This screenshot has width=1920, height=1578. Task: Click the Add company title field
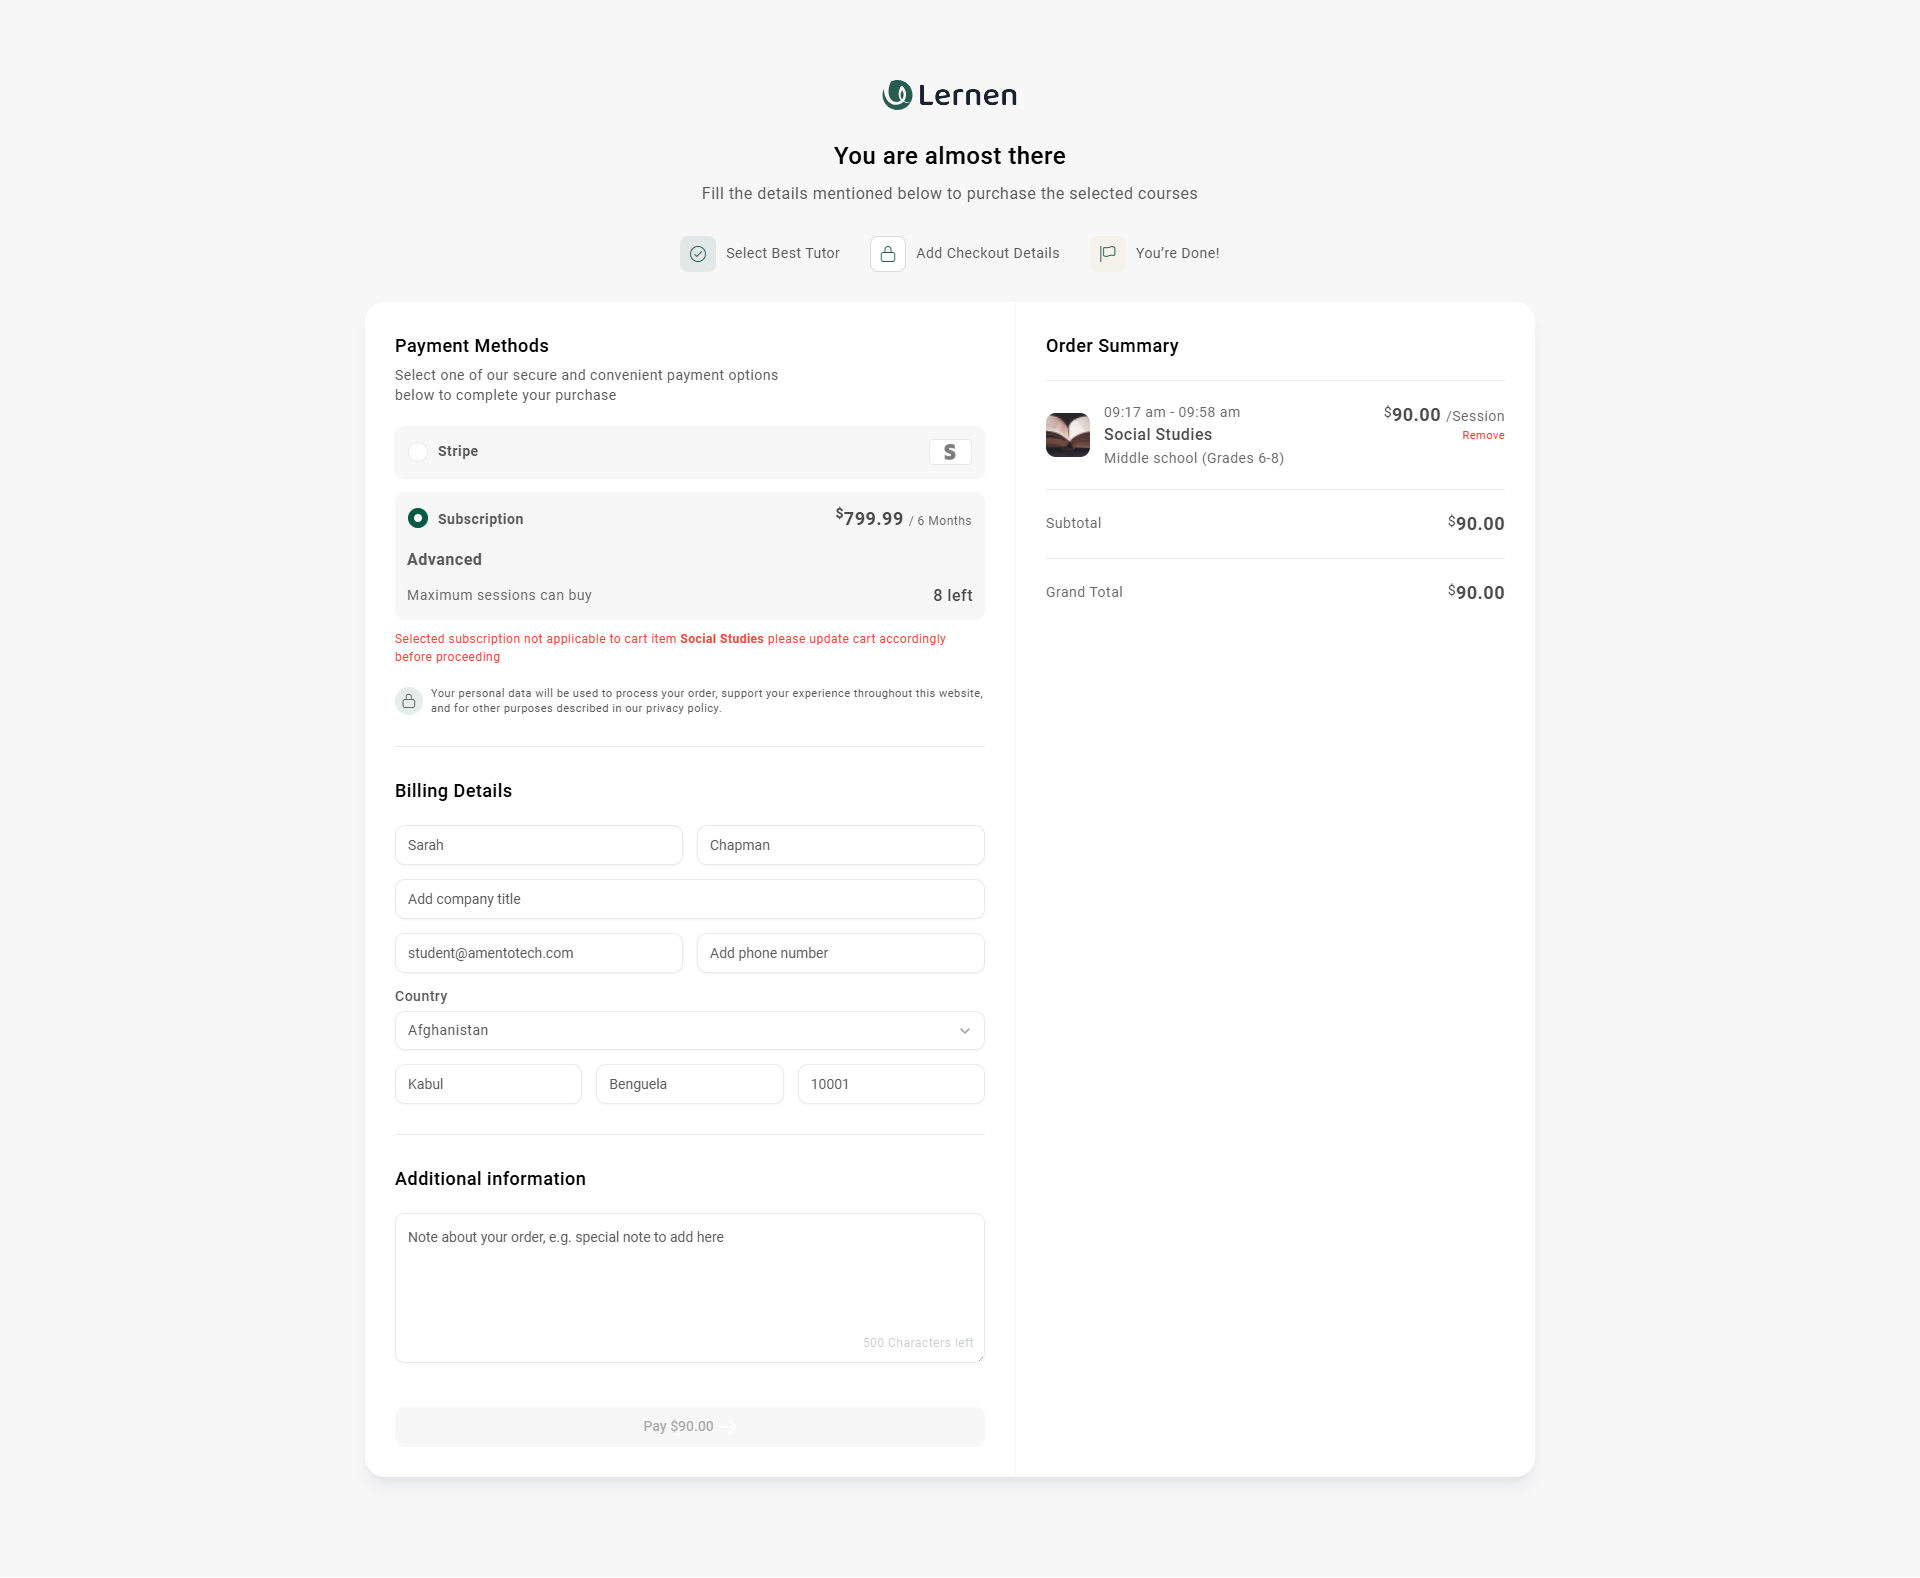[x=690, y=899]
